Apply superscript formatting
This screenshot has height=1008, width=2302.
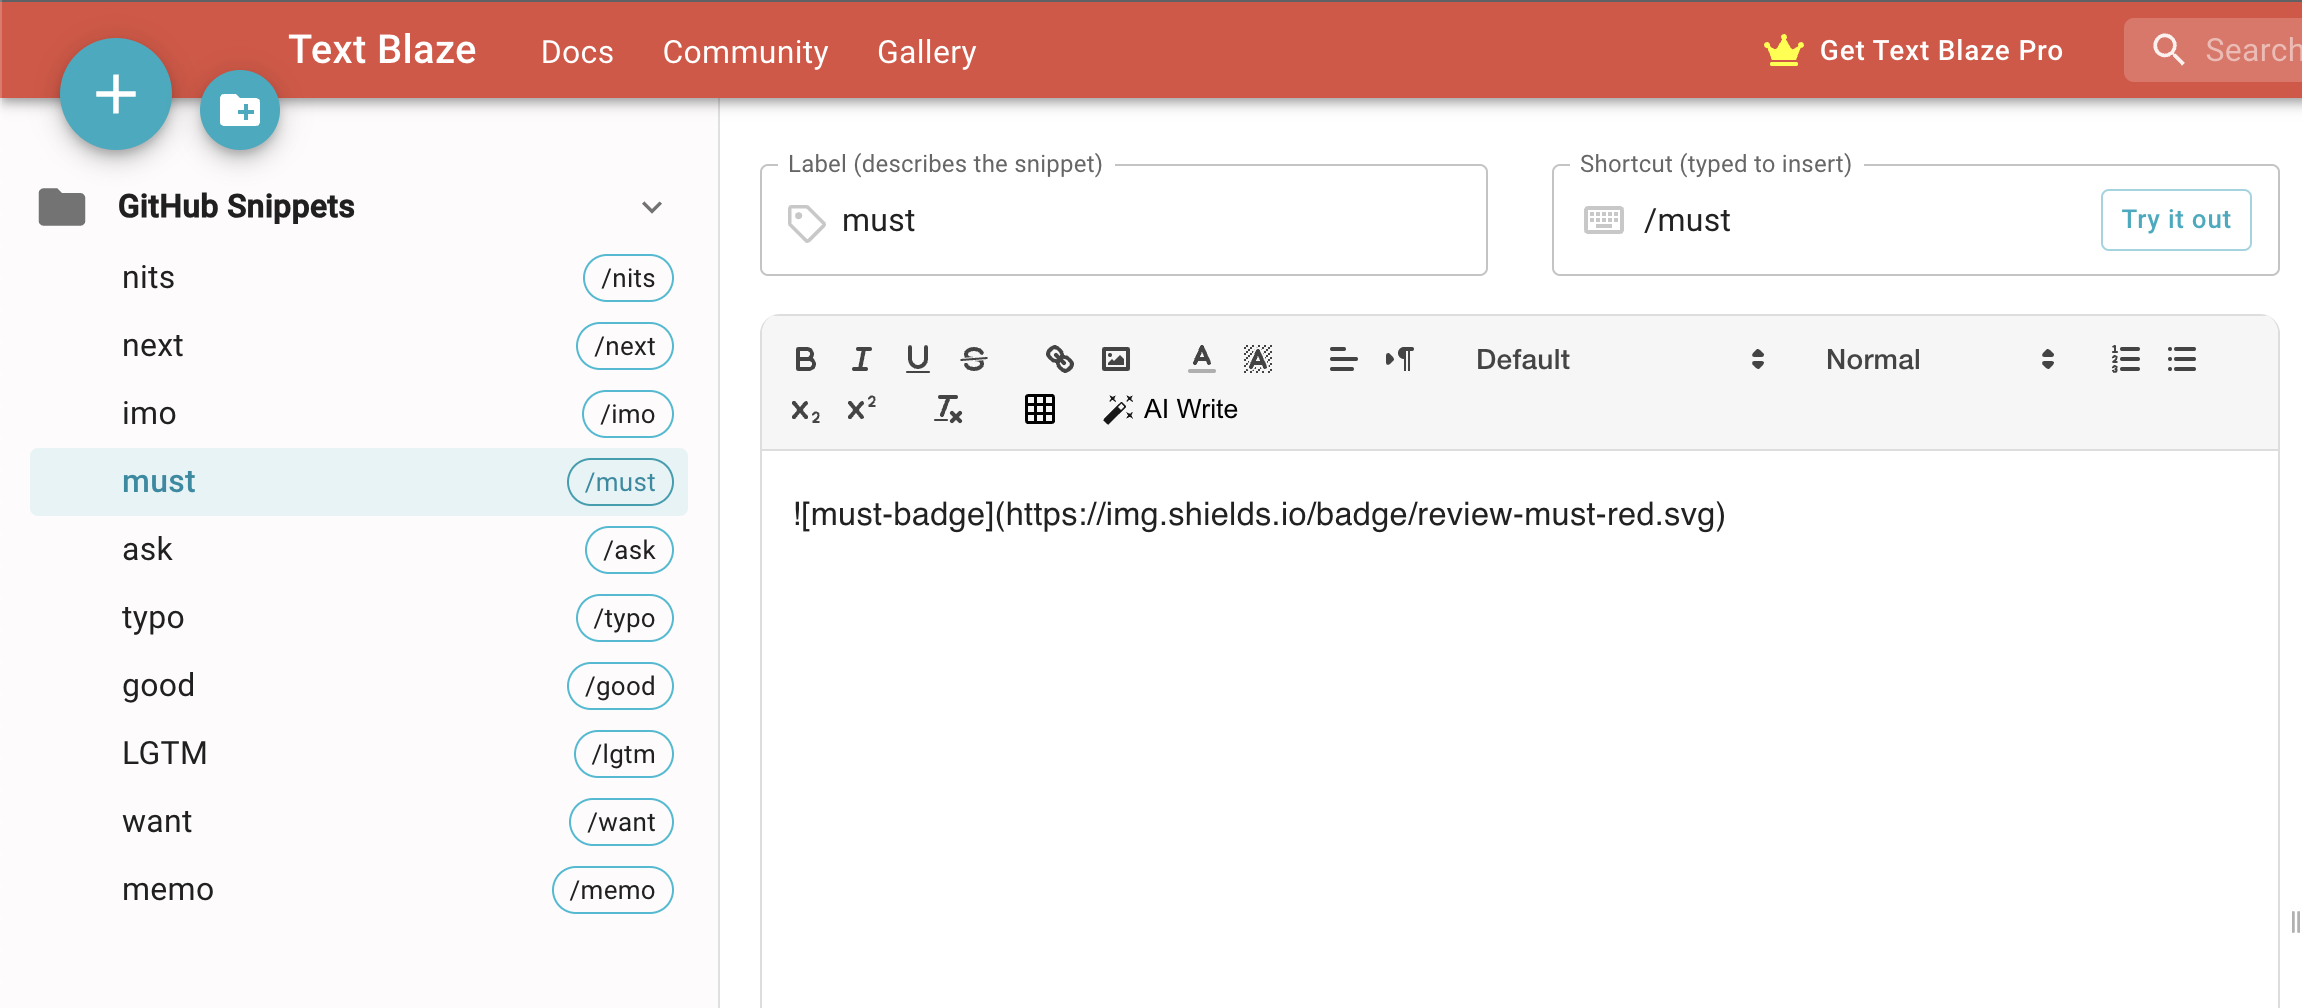(861, 409)
